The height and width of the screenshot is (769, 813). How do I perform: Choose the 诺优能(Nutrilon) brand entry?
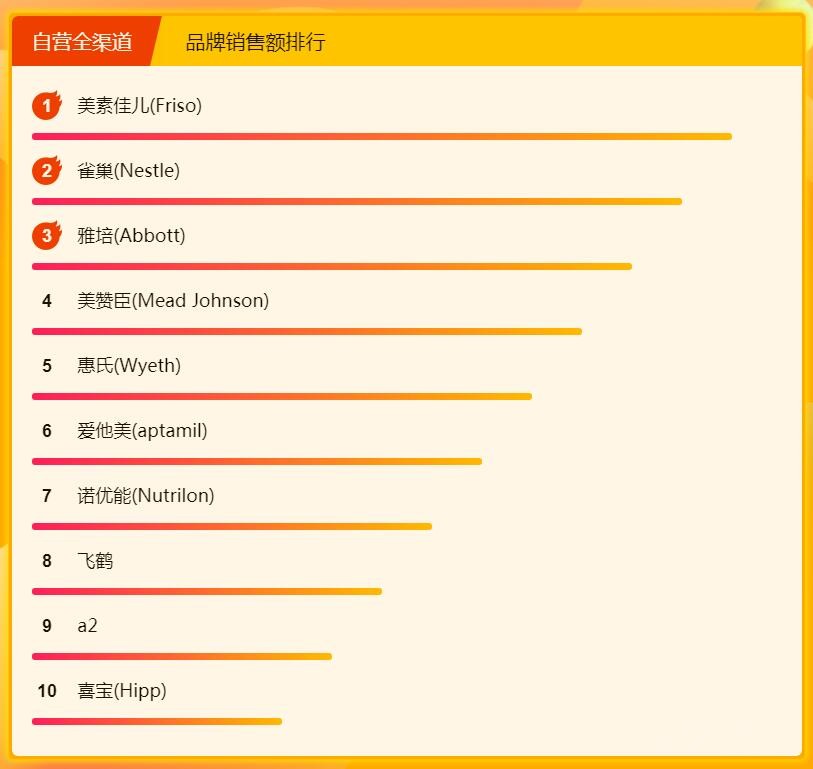click(145, 496)
